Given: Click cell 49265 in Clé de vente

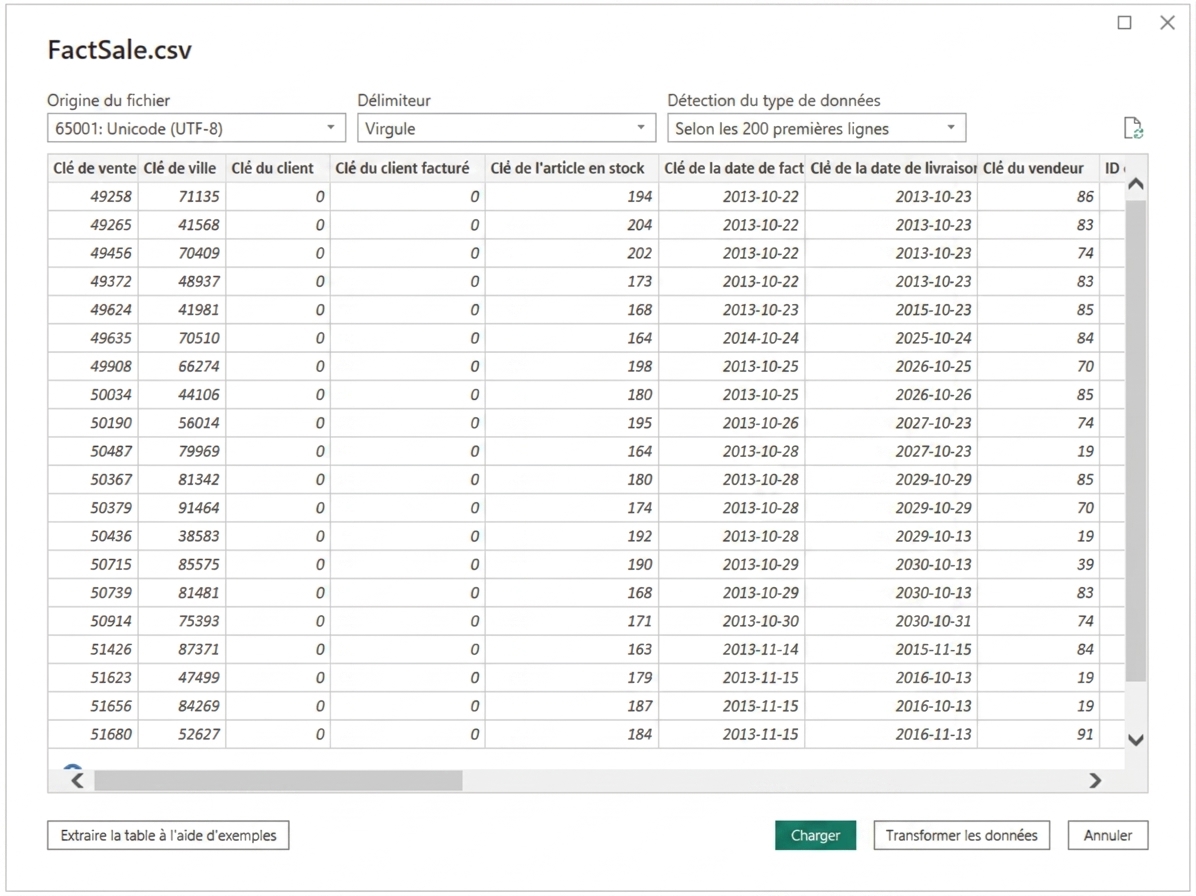Looking at the screenshot, I should pyautogui.click(x=93, y=224).
